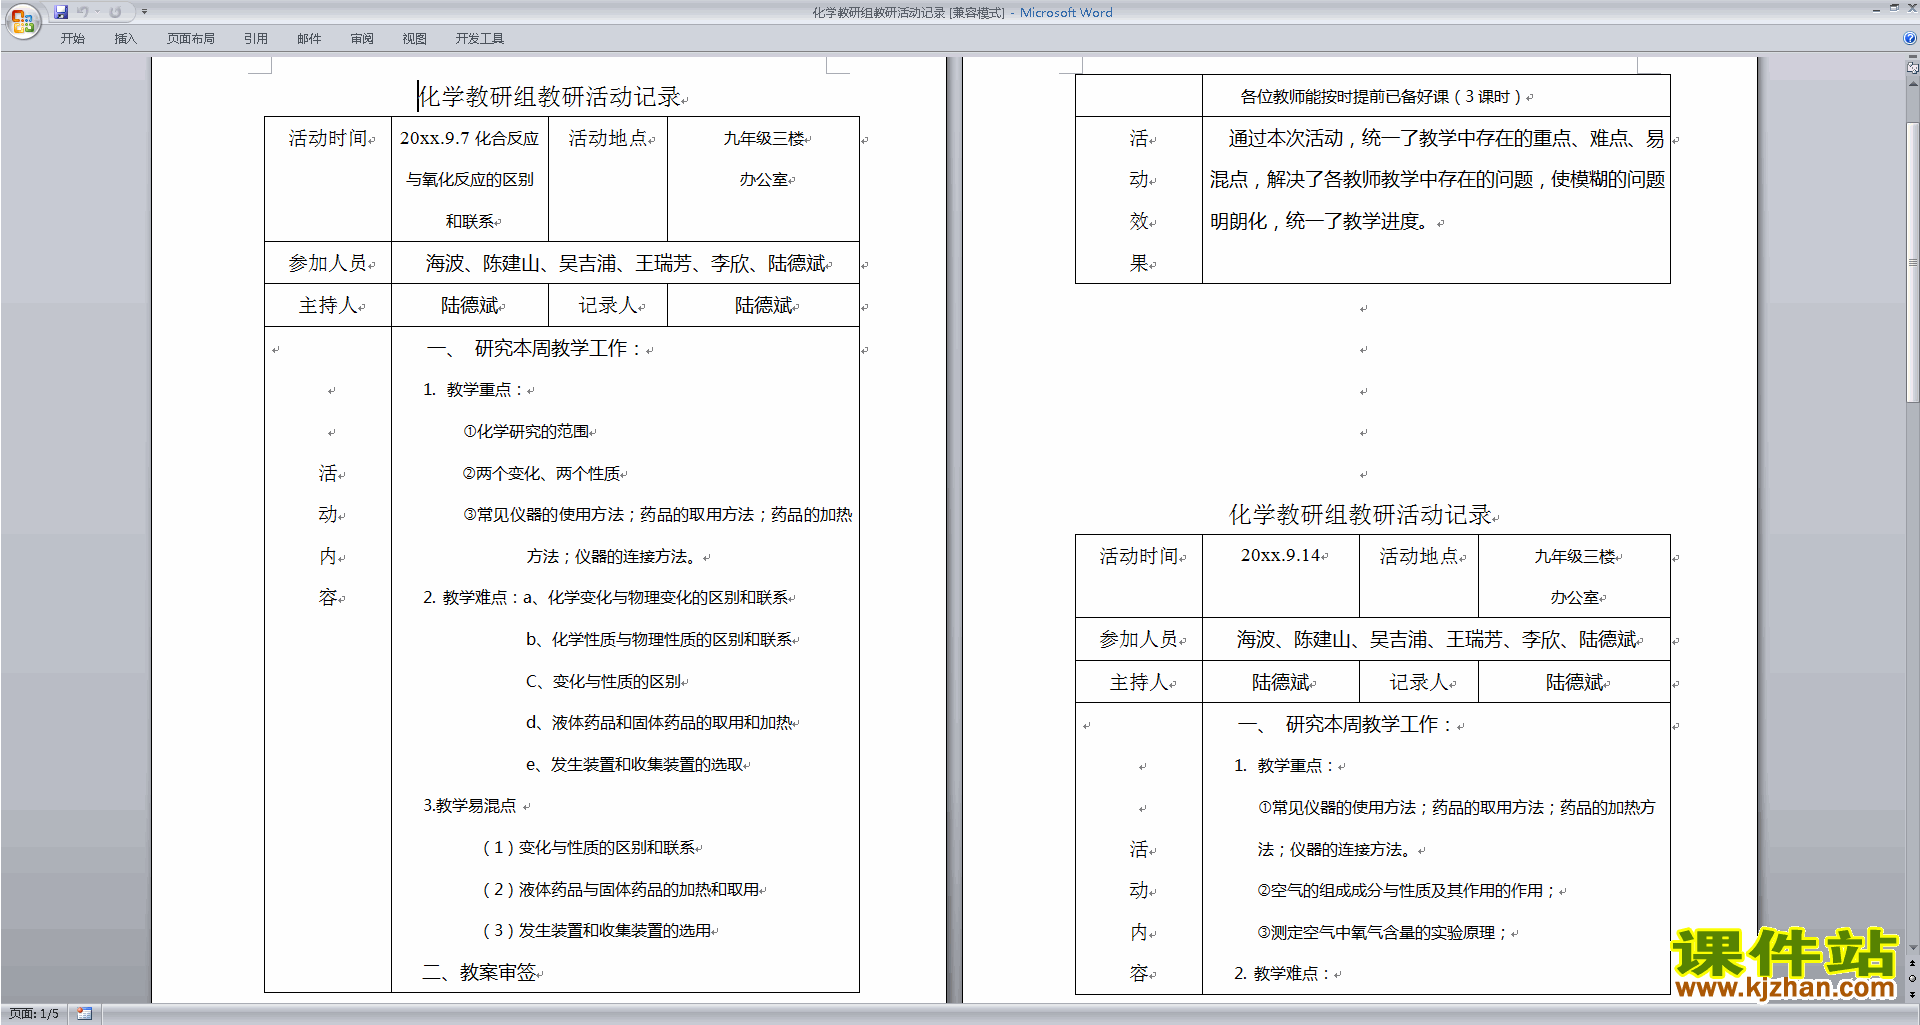The image size is (1920, 1025).
Task: Toggle the ruler icon above scrollbar
Action: [1912, 68]
